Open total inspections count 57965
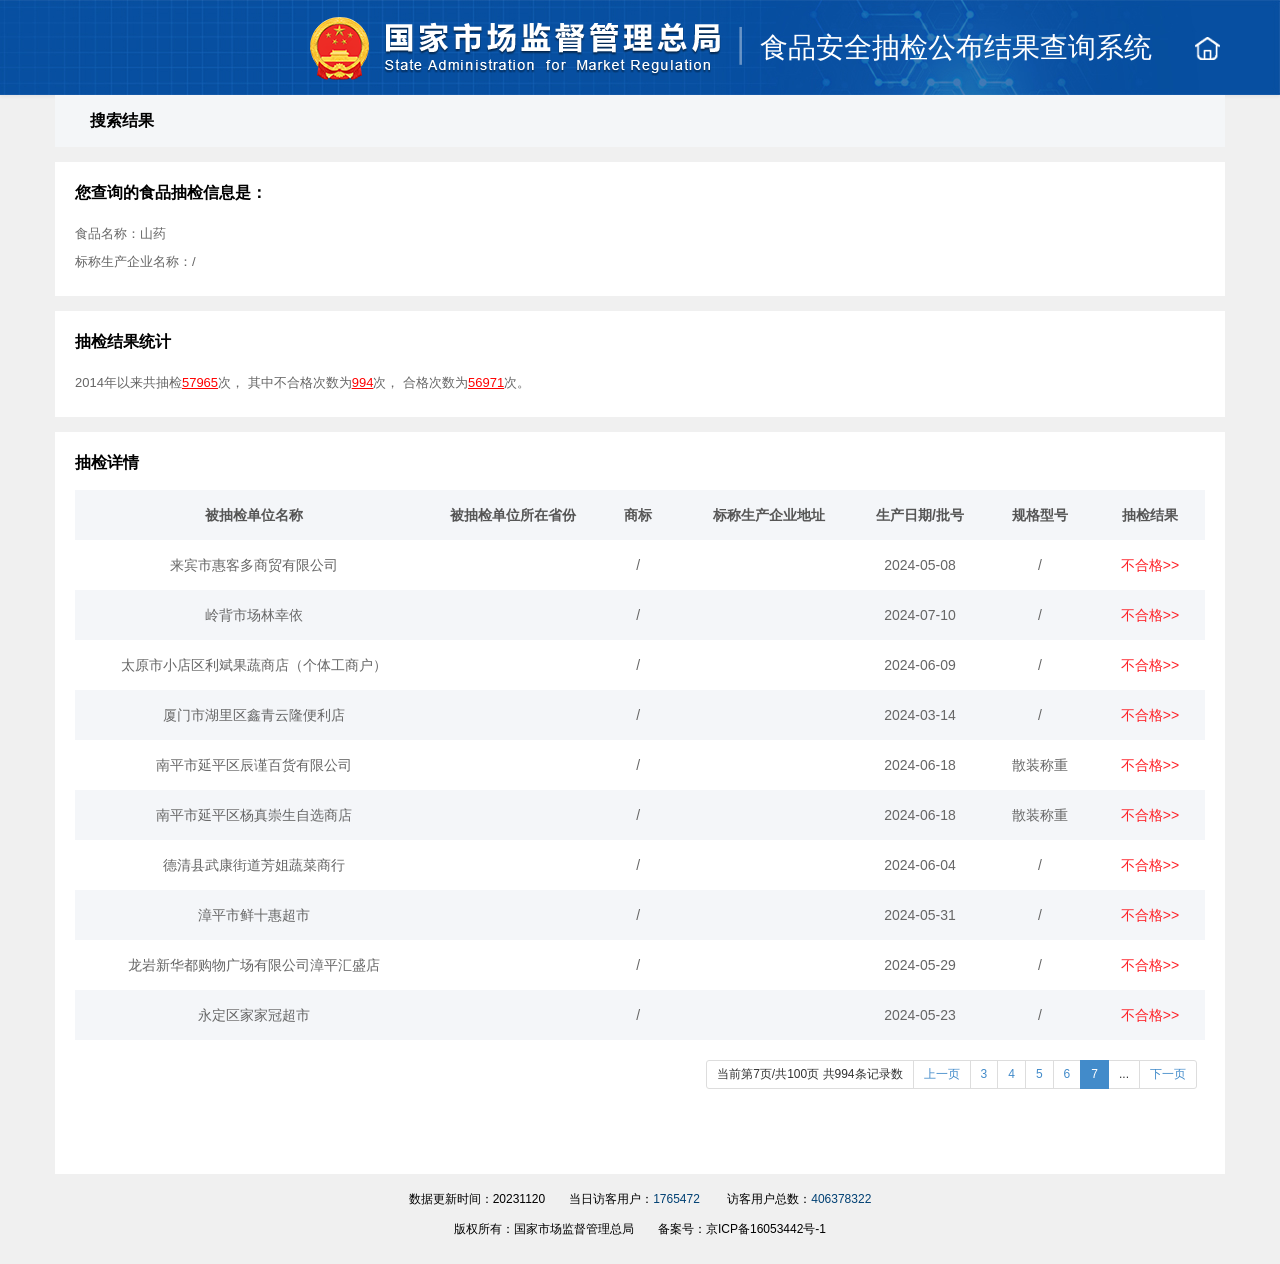 (200, 383)
